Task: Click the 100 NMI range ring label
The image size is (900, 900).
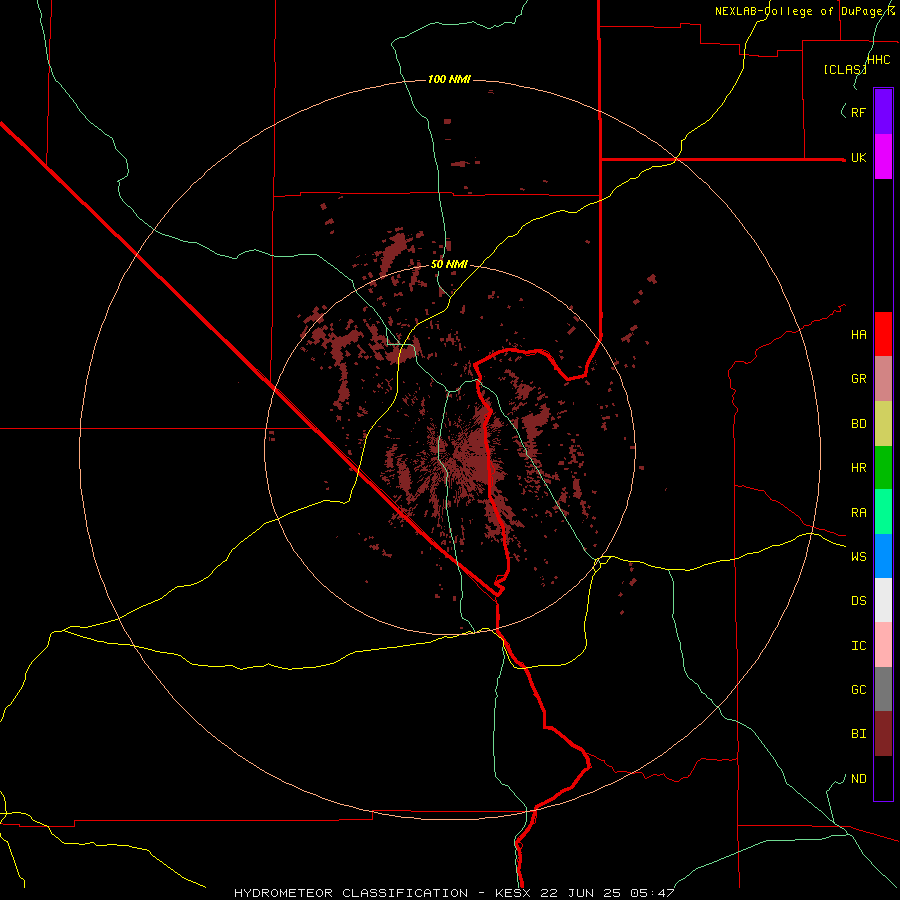Action: point(449,79)
